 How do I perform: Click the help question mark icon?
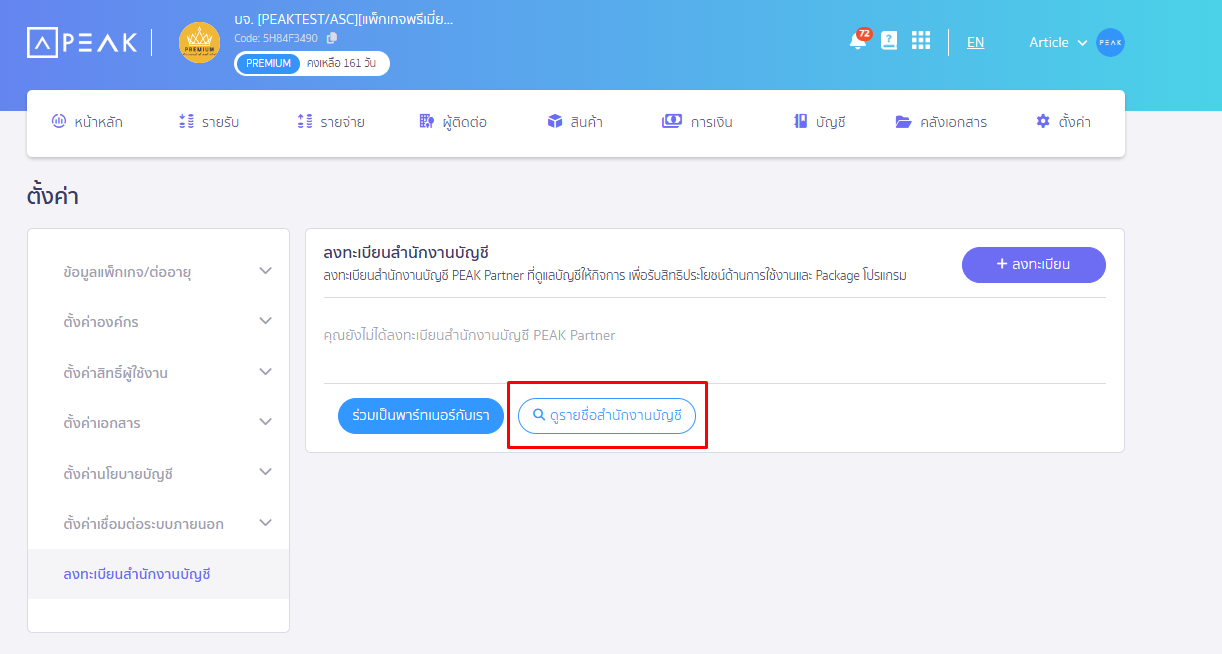pyautogui.click(x=889, y=41)
